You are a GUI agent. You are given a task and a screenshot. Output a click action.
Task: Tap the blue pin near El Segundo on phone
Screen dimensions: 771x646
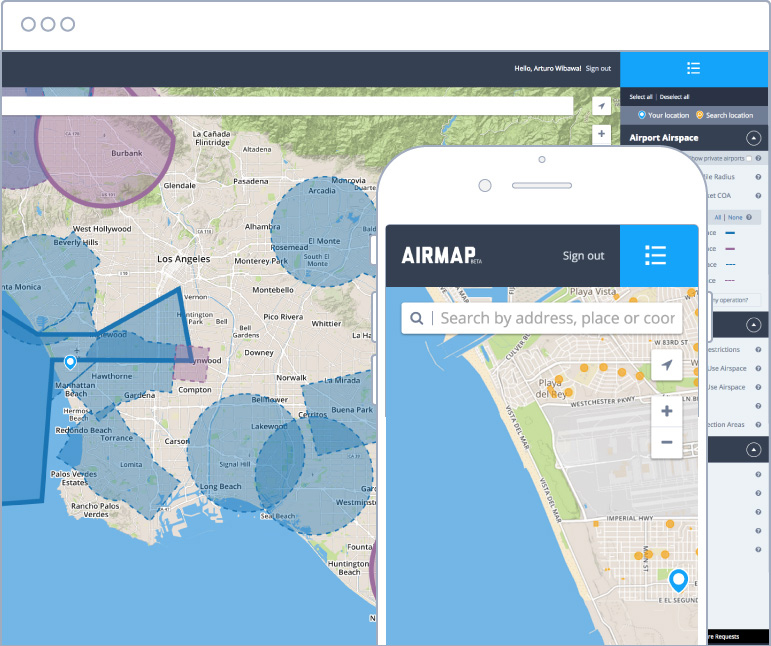tap(678, 581)
